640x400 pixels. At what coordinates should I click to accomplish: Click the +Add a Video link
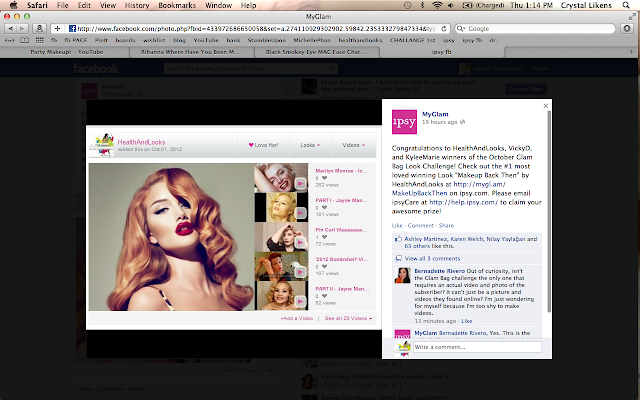pyautogui.click(x=296, y=318)
